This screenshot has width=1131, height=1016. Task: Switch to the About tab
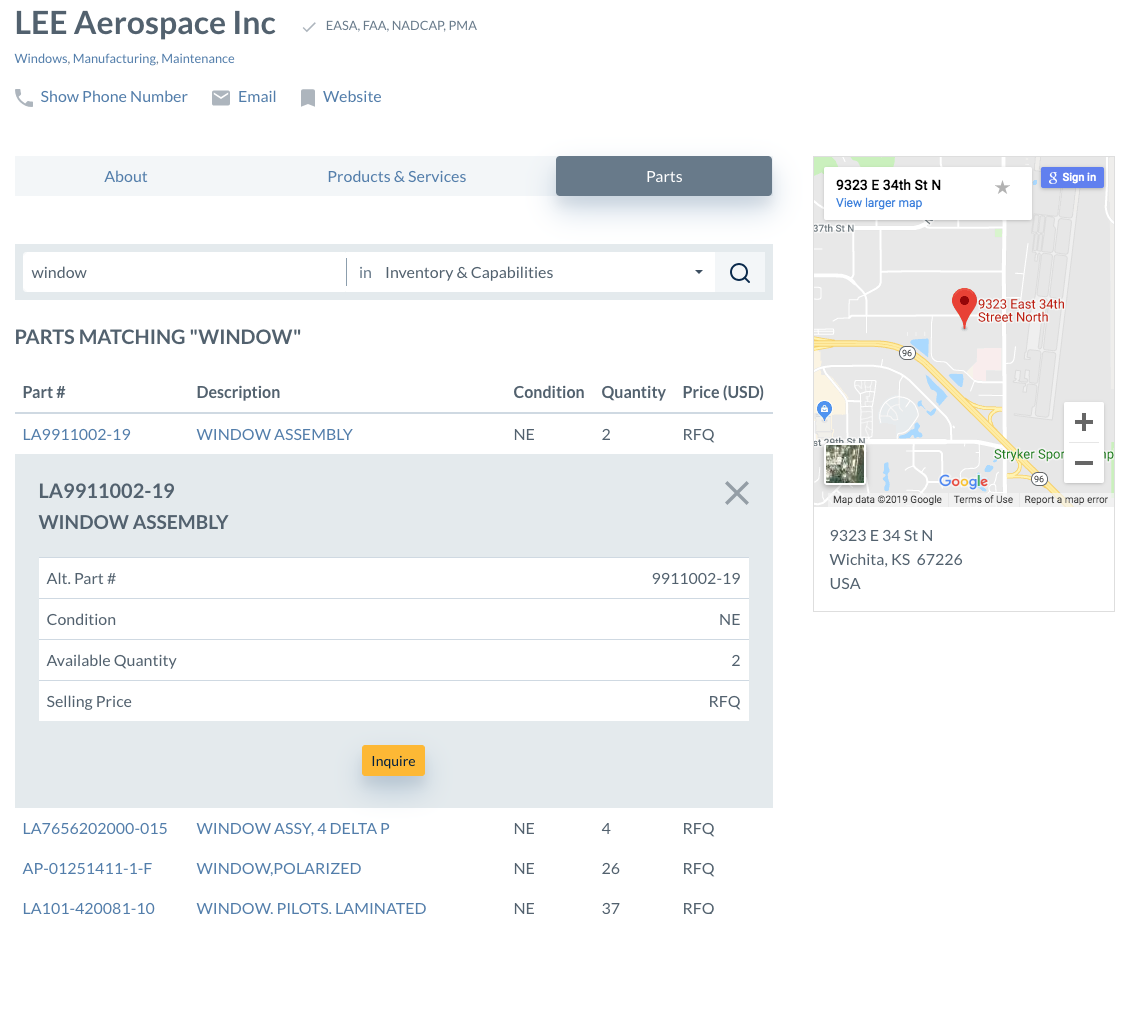tap(126, 177)
